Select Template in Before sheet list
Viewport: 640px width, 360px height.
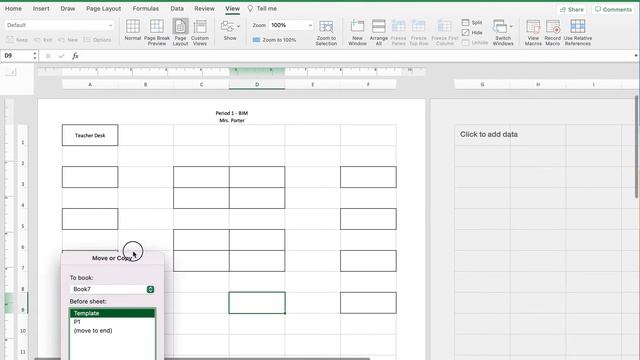point(112,313)
